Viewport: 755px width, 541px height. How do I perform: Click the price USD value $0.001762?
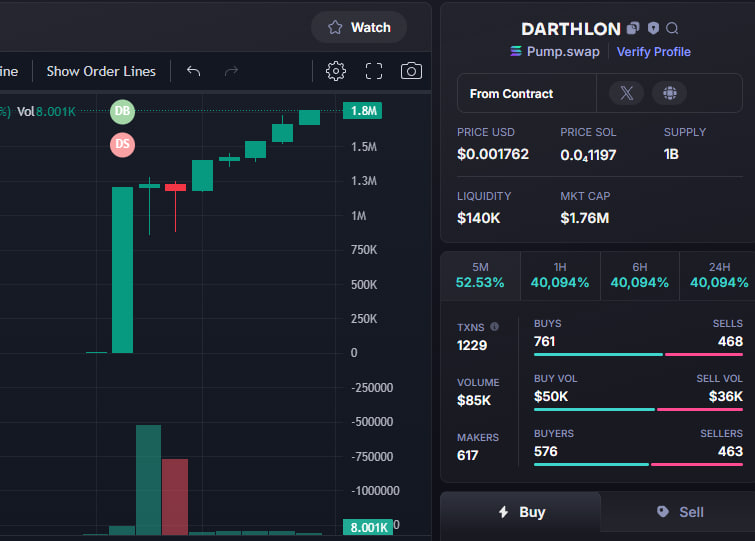(493, 154)
